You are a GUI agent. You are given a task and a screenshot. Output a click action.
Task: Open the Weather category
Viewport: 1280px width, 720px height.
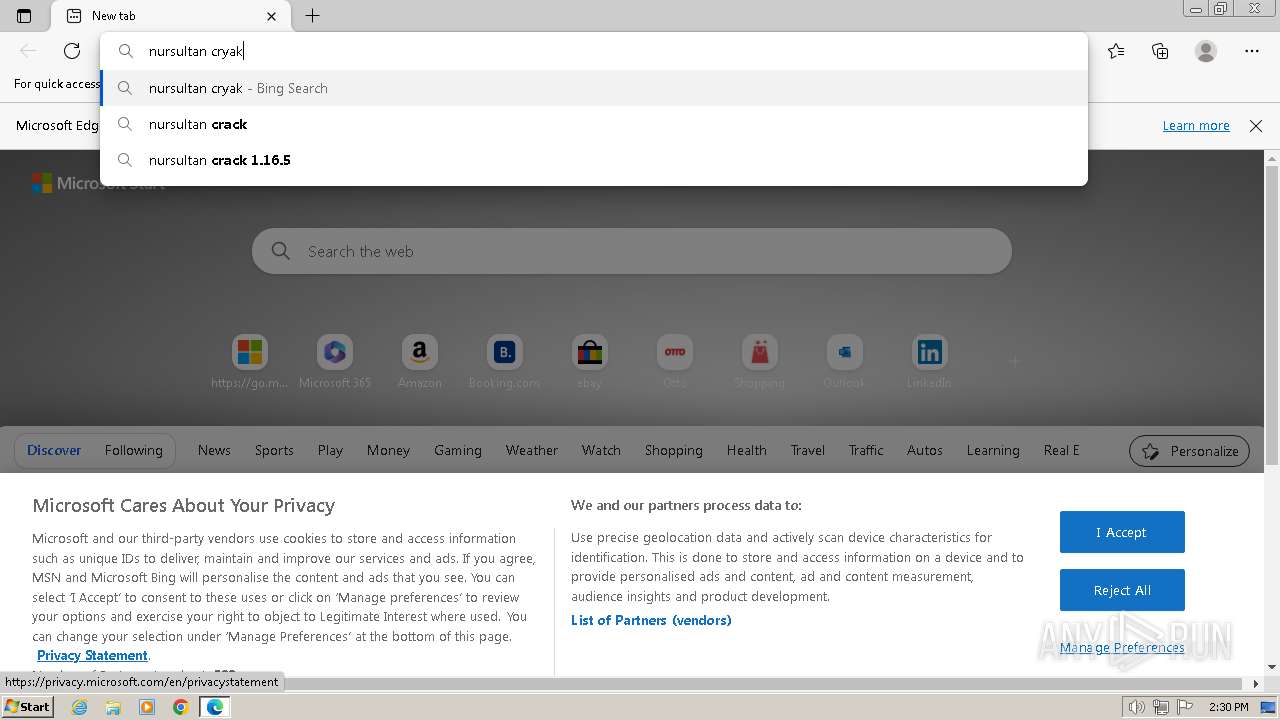(x=532, y=450)
